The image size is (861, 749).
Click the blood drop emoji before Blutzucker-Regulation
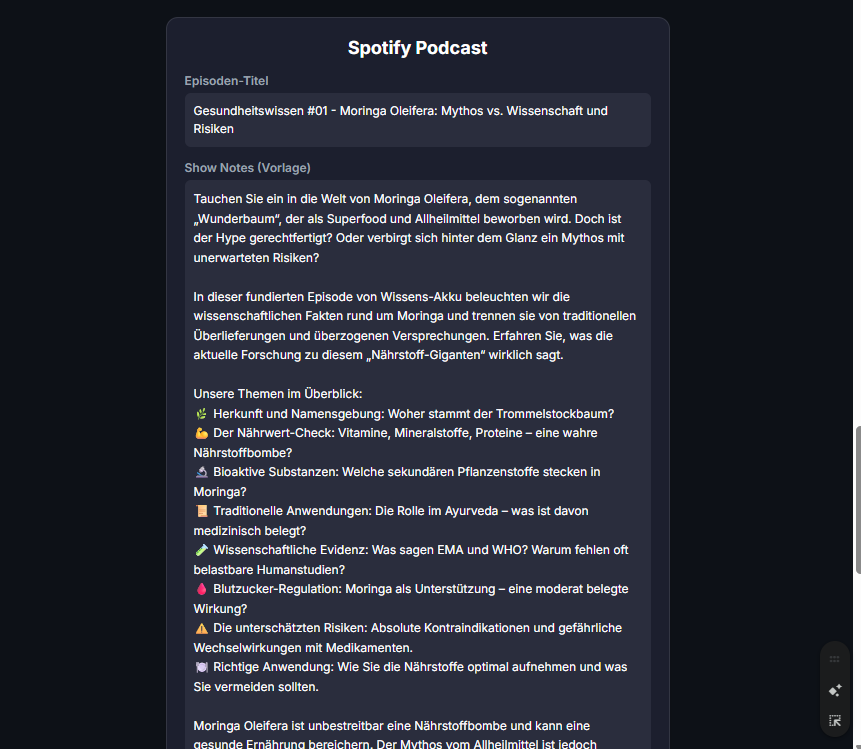201,589
